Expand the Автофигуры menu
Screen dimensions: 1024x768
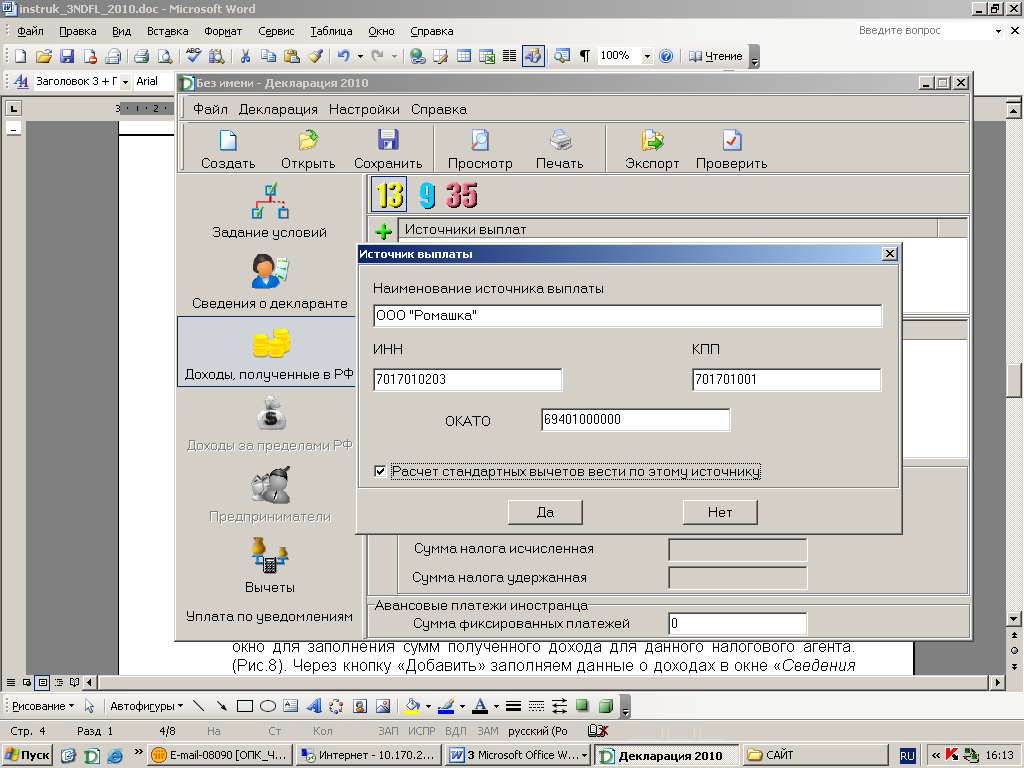pos(146,706)
